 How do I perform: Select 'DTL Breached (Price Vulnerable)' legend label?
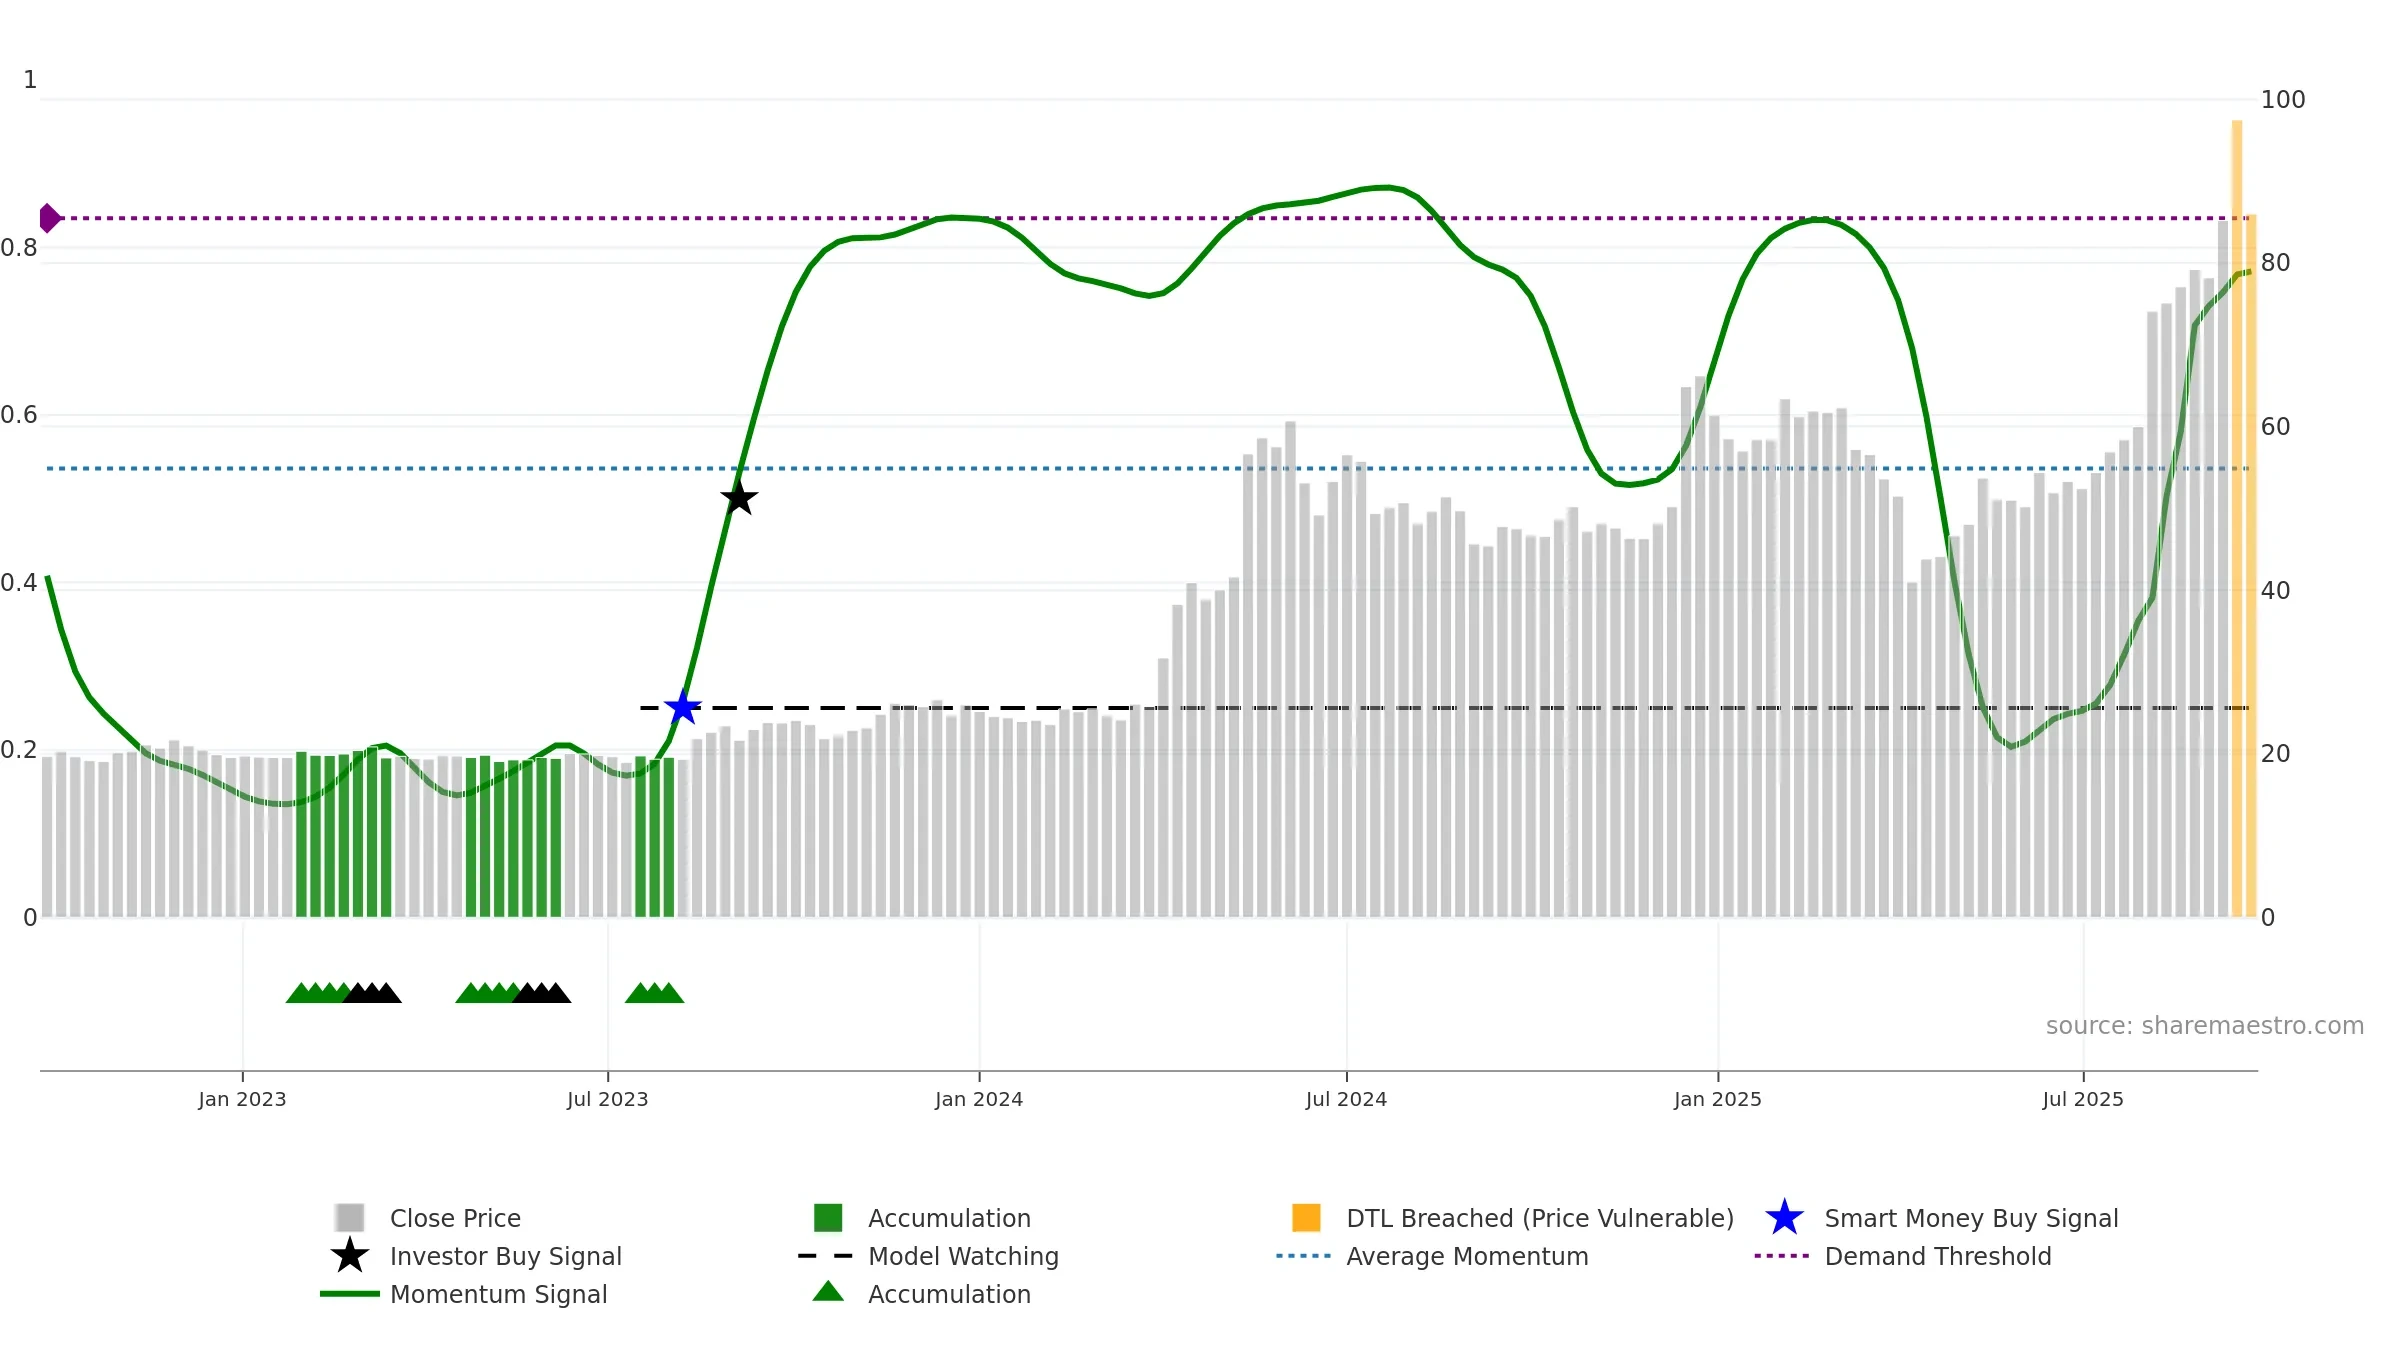[x=1540, y=1218]
